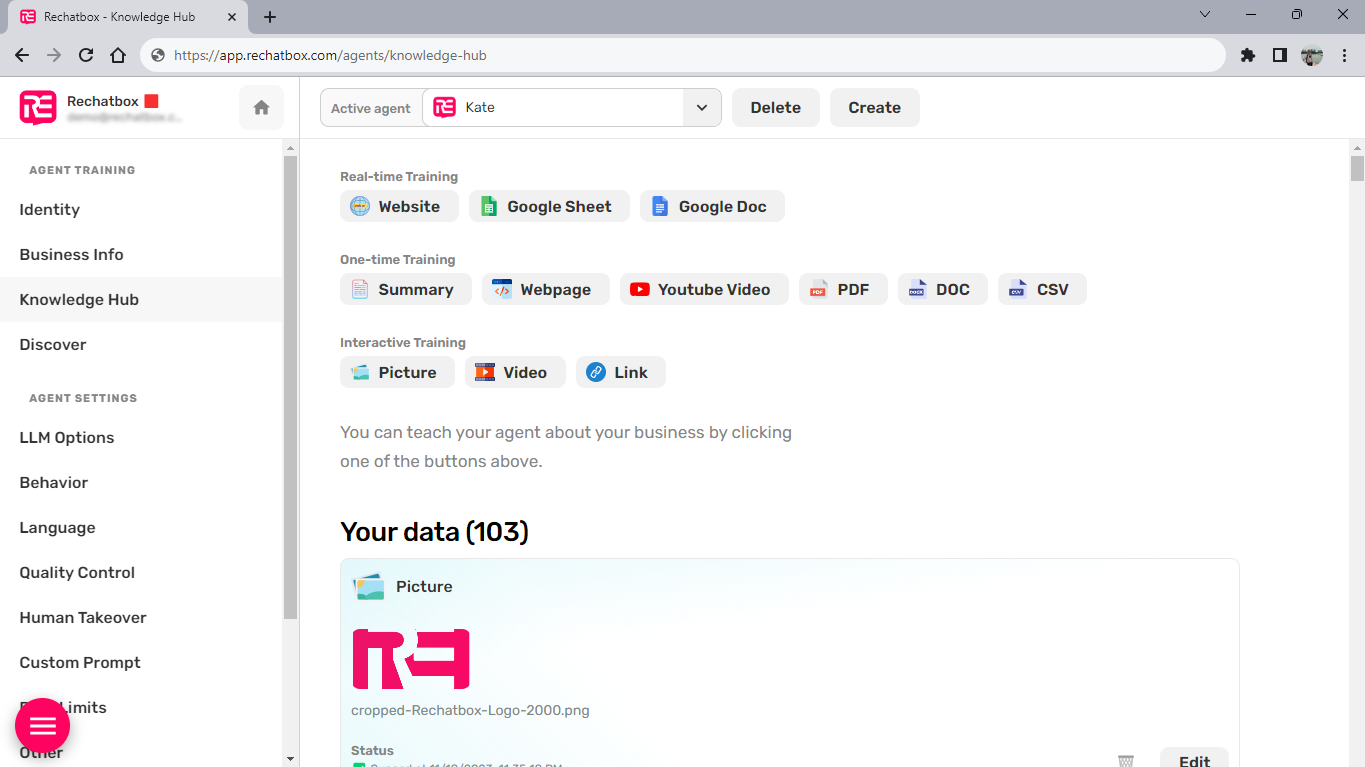Open Discover in sidebar
The width and height of the screenshot is (1365, 767).
[141, 344]
